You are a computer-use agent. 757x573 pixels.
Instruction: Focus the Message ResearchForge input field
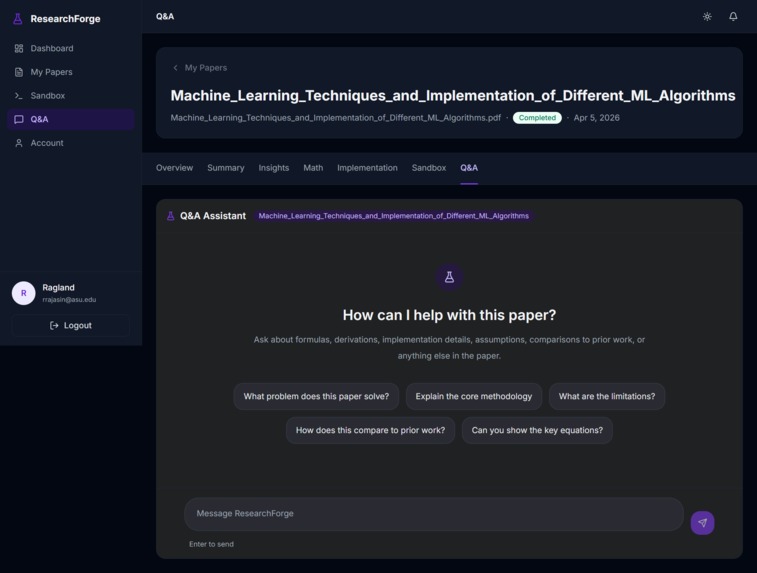click(x=434, y=514)
